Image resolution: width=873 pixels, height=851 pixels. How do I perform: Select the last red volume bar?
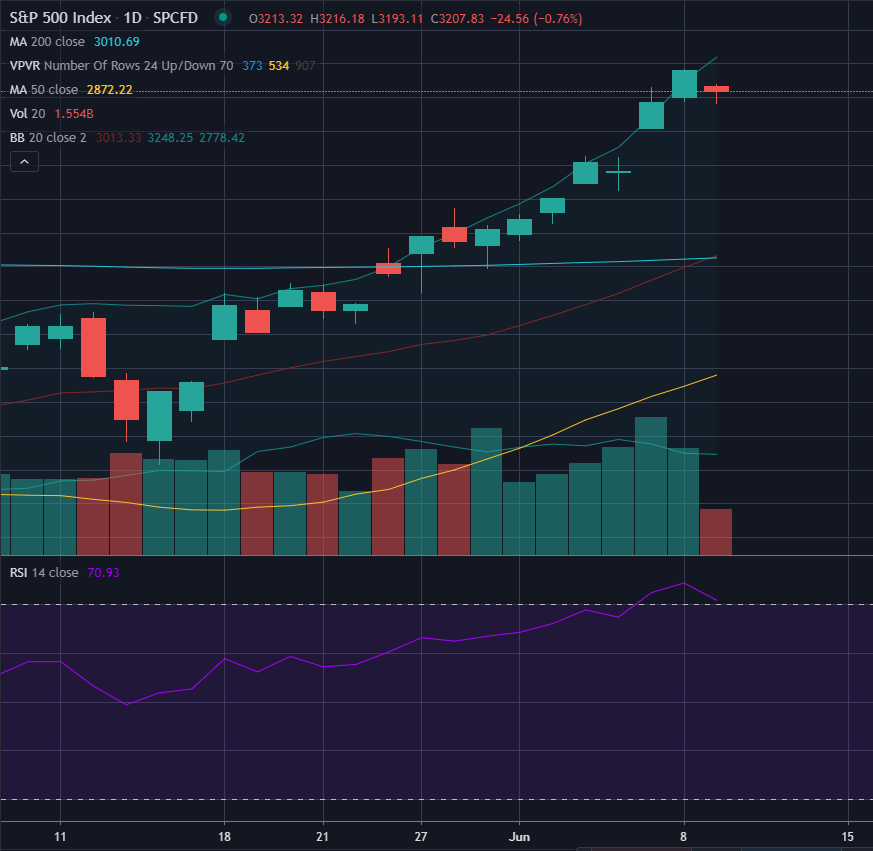716,532
